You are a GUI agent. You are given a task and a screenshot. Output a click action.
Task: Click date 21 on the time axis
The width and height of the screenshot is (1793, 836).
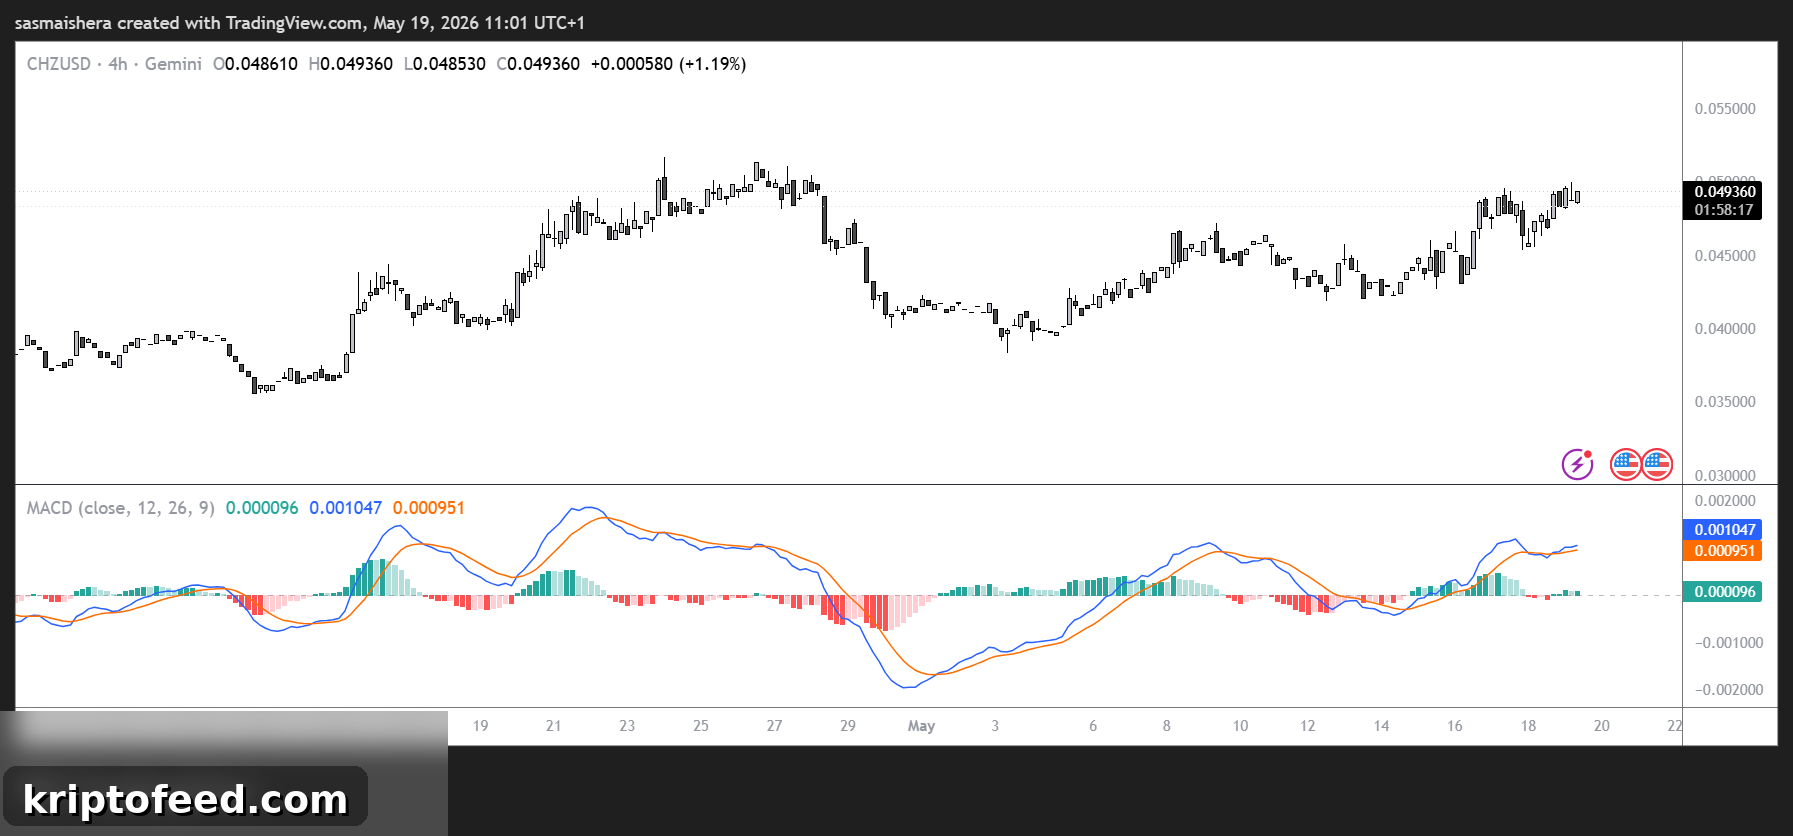coord(553,726)
